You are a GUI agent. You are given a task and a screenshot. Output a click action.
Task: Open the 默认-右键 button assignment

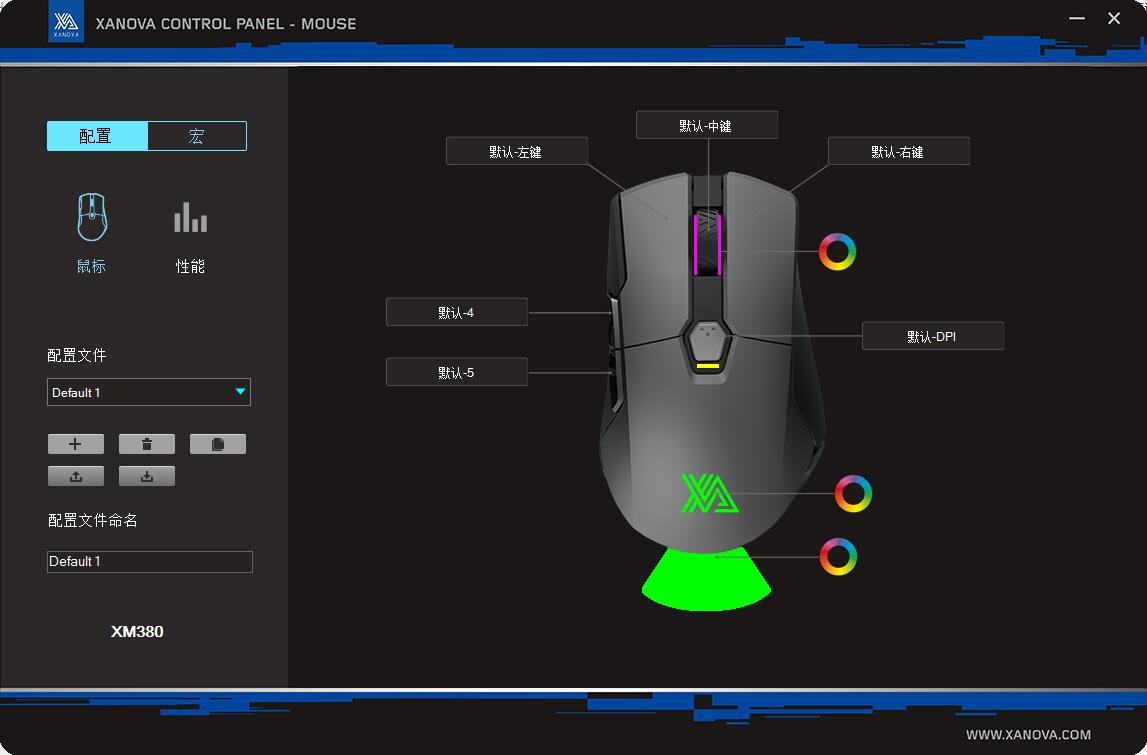tap(898, 151)
